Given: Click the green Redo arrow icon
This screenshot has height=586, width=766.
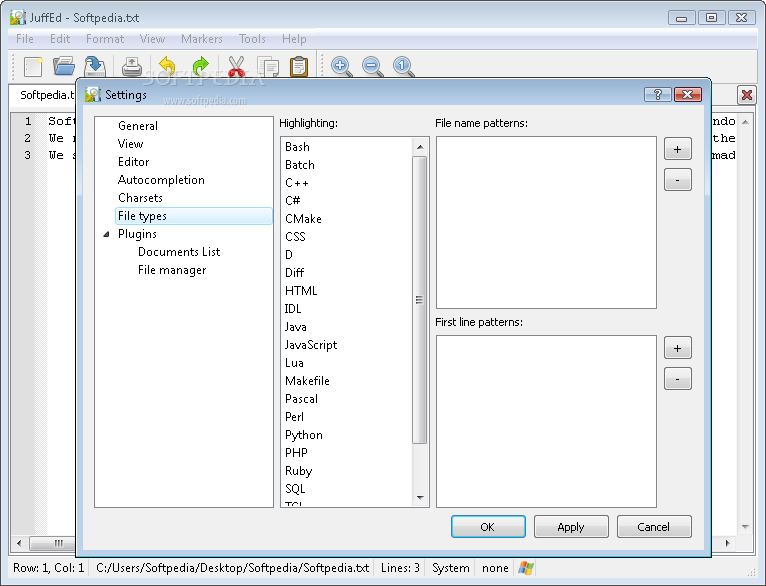Looking at the screenshot, I should pyautogui.click(x=200, y=65).
